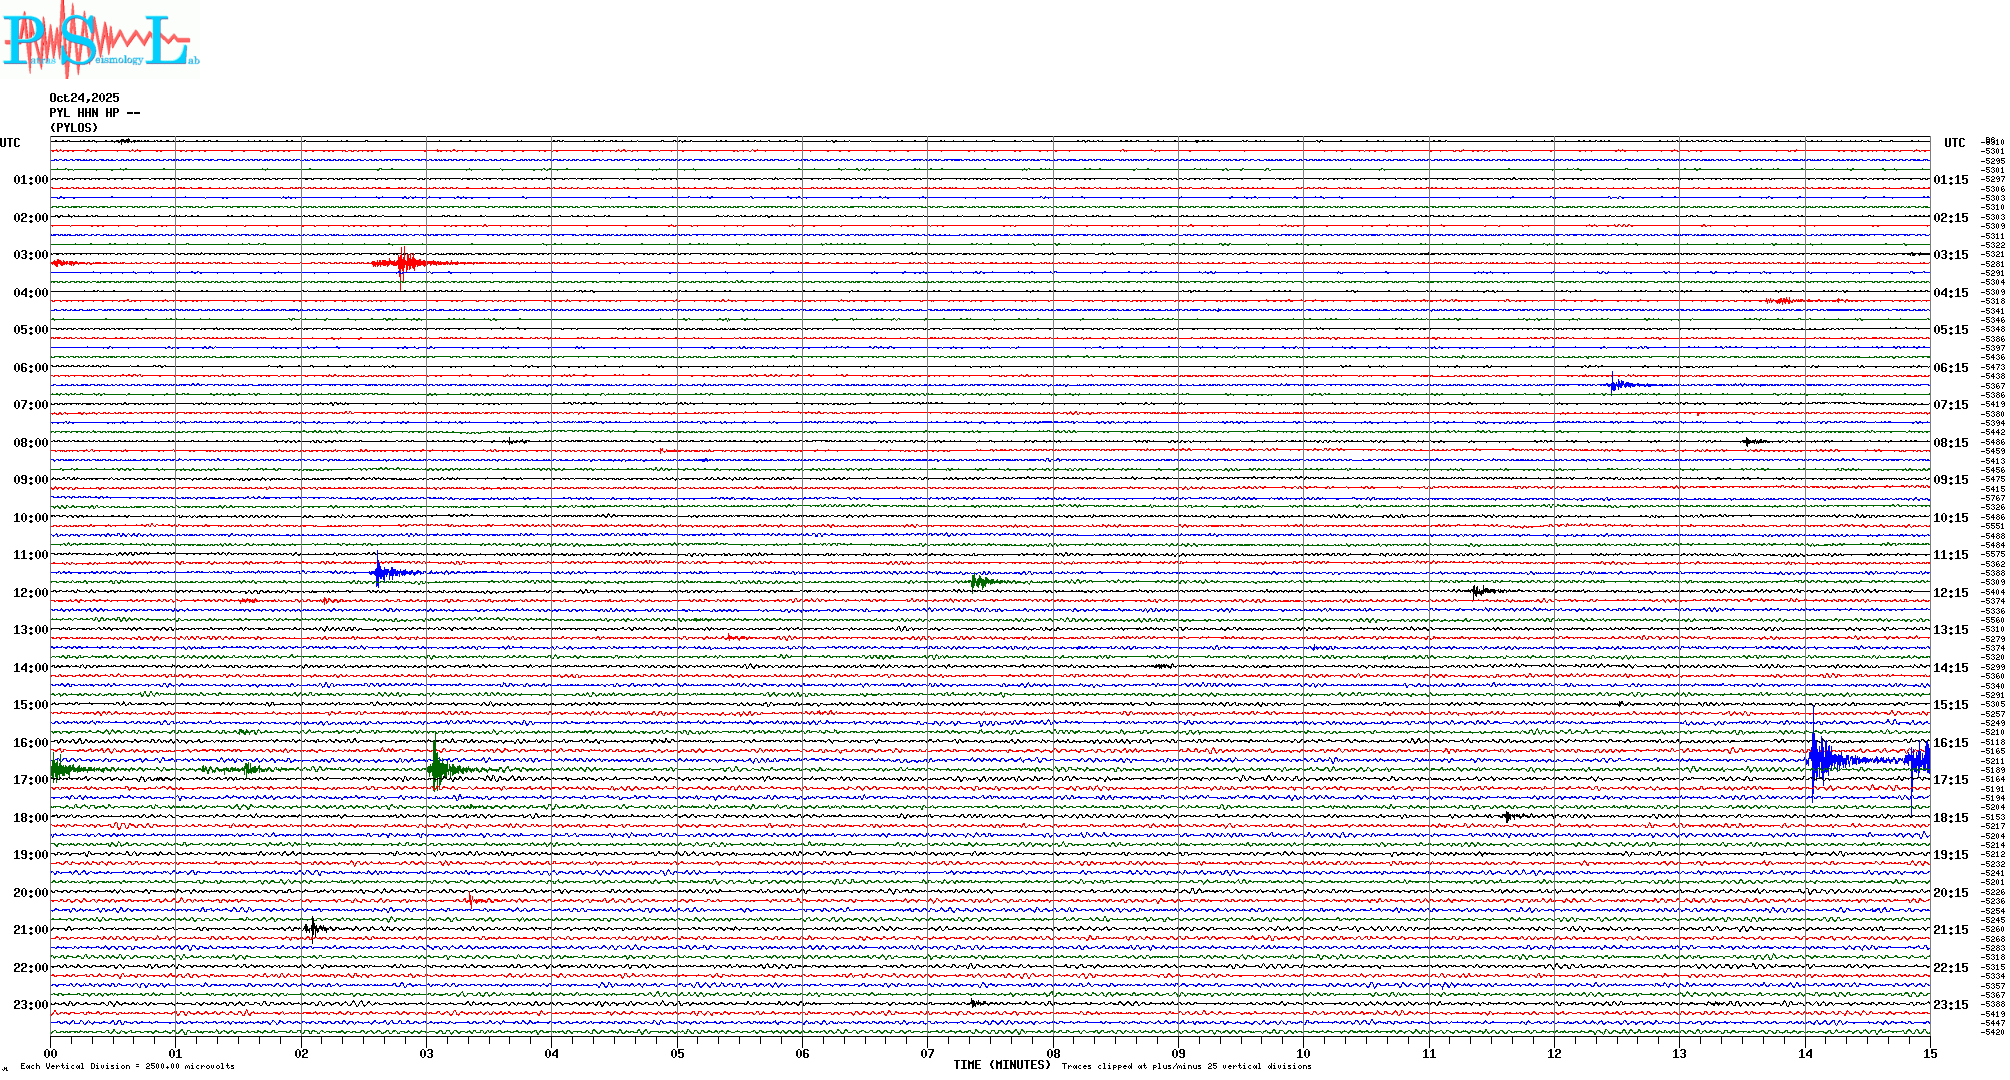This screenshot has height=1080, width=2010.
Task: Select the 03:00 hour label on left axis
Action: [x=30, y=255]
